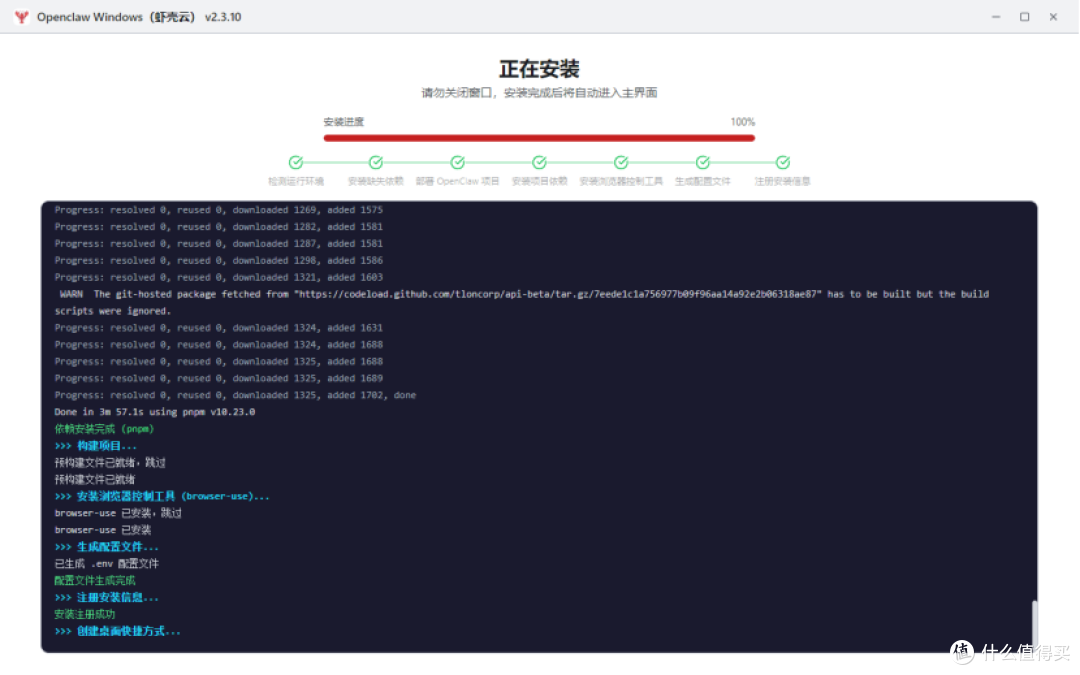Click the ">>> 注册安装信息..." log line
This screenshot has height=675, width=1080.
click(107, 598)
